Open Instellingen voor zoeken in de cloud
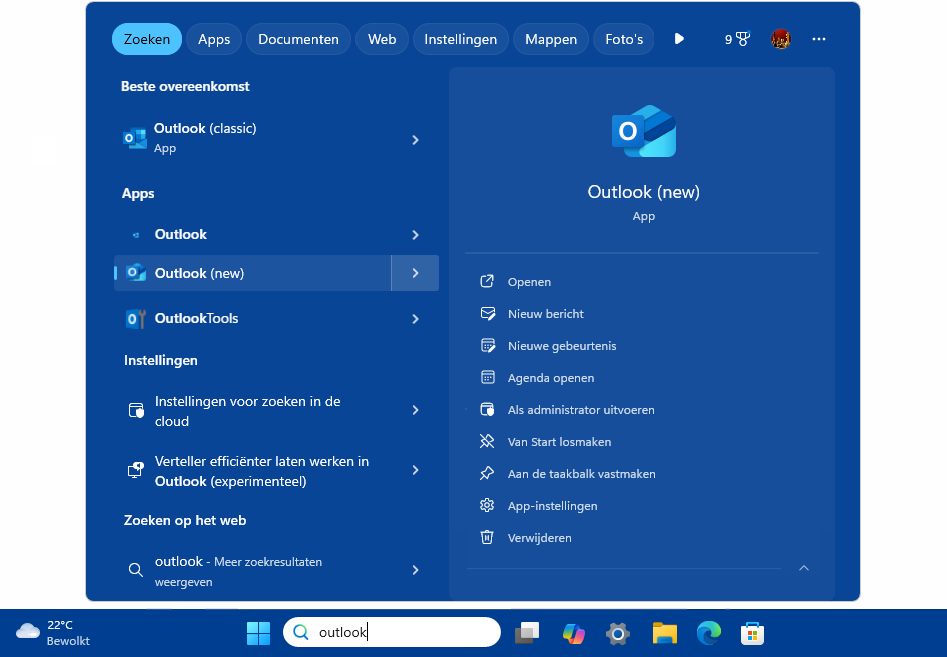Viewport: 947px width, 657px height. (x=252, y=411)
